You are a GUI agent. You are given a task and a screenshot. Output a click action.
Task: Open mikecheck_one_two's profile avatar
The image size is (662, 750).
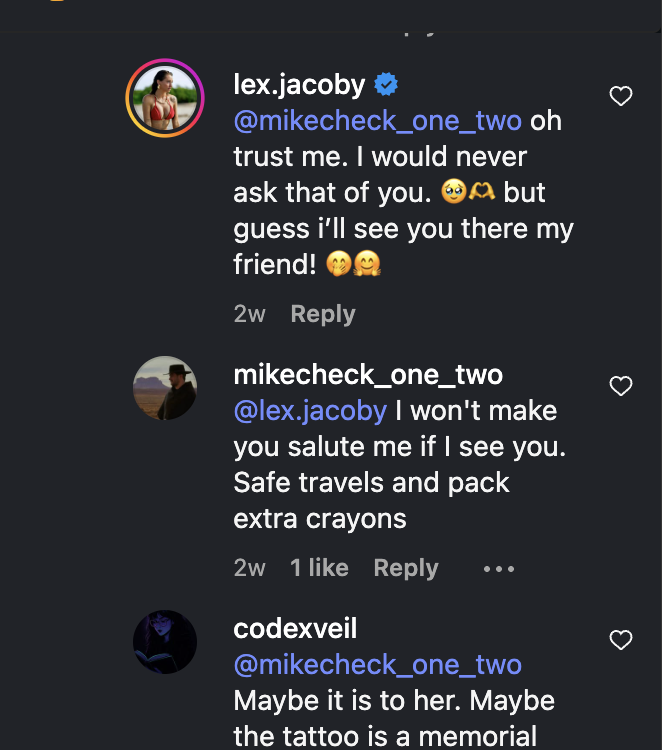point(165,388)
